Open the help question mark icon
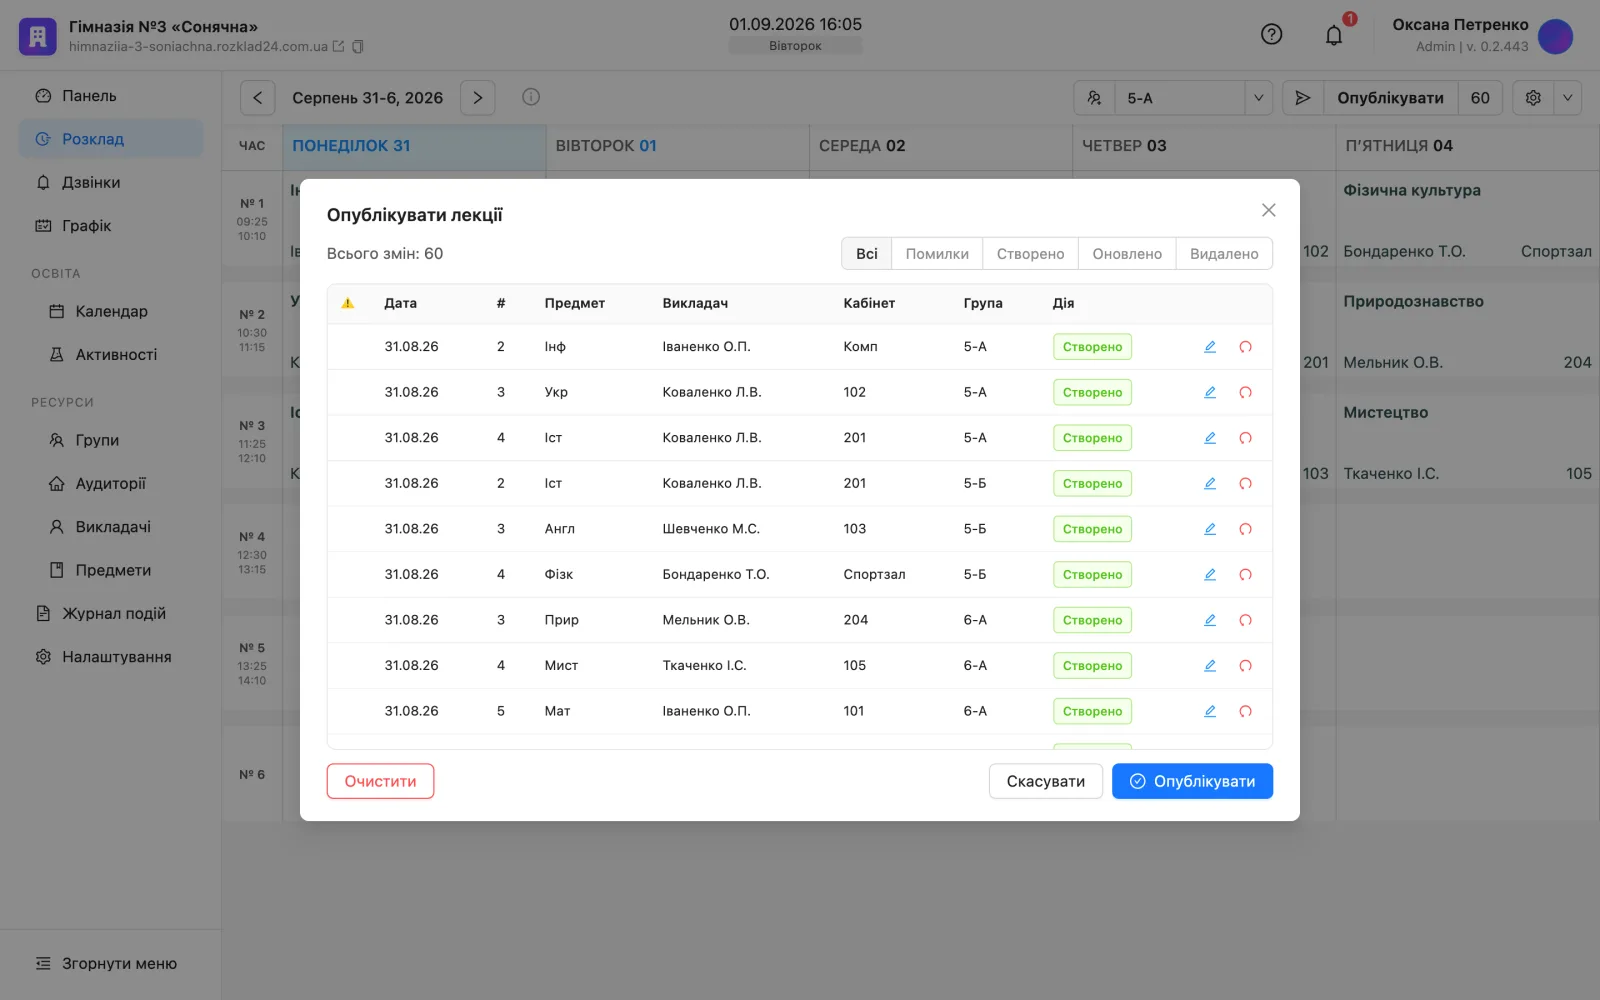Image resolution: width=1600 pixels, height=1000 pixels. [1271, 35]
